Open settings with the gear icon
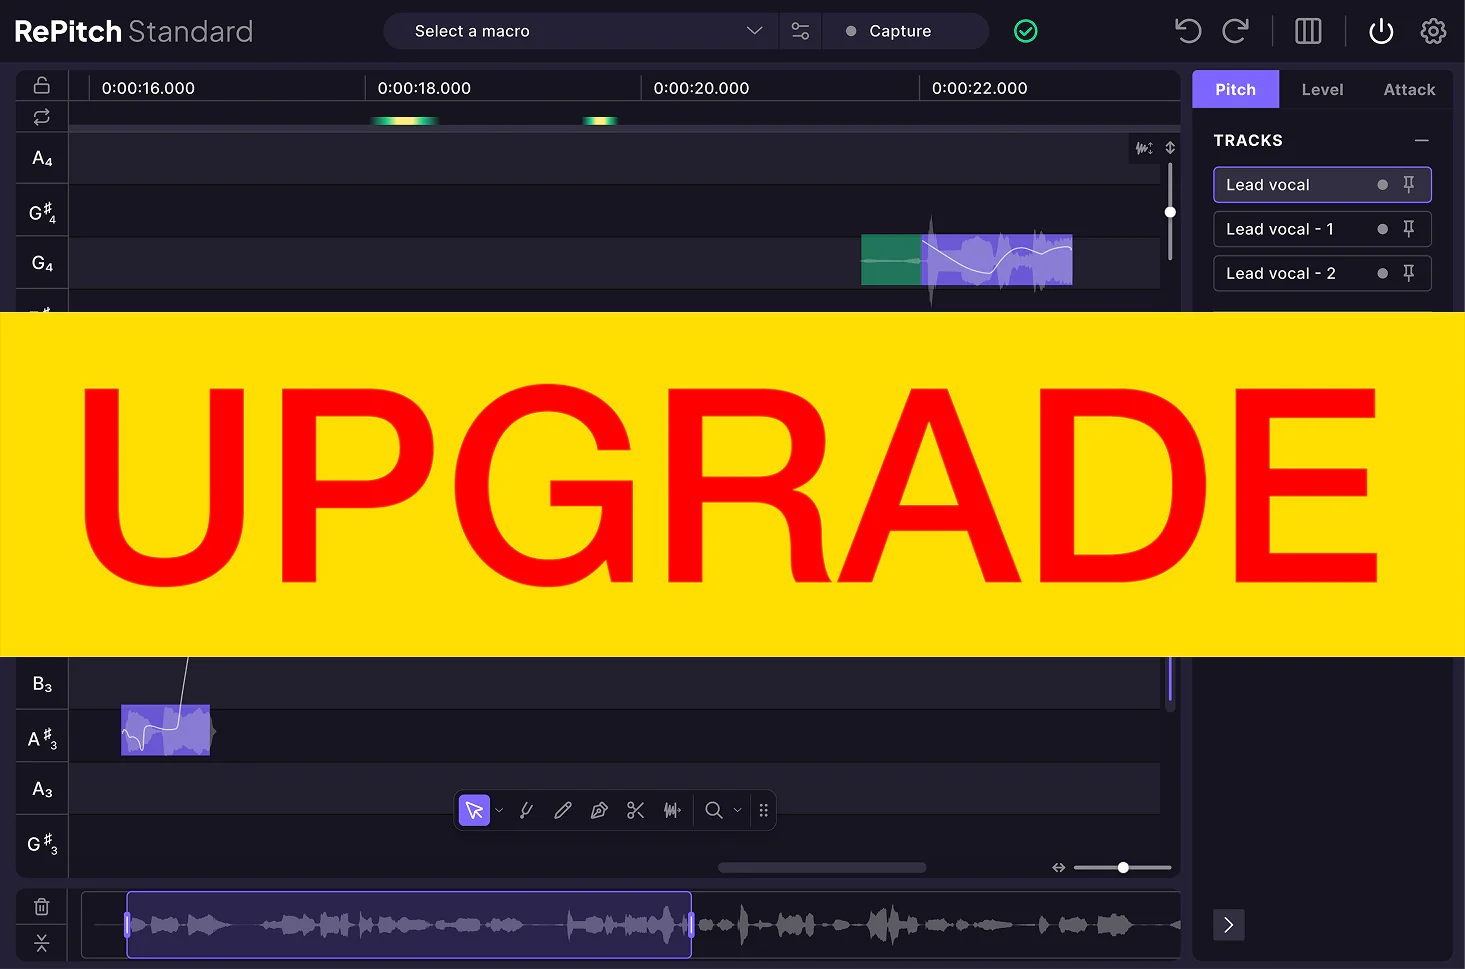1465x969 pixels. pos(1433,31)
